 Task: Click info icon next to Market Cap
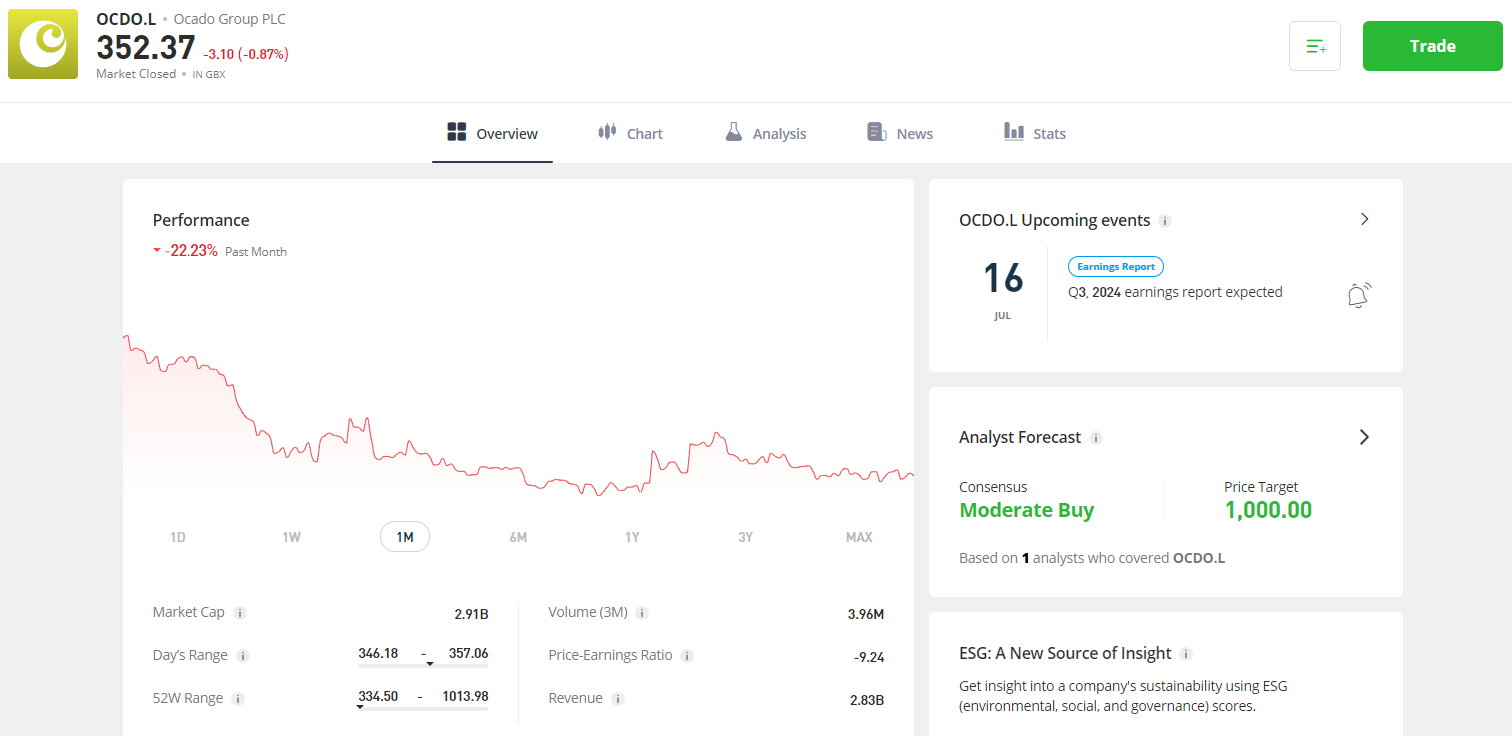pyautogui.click(x=240, y=613)
